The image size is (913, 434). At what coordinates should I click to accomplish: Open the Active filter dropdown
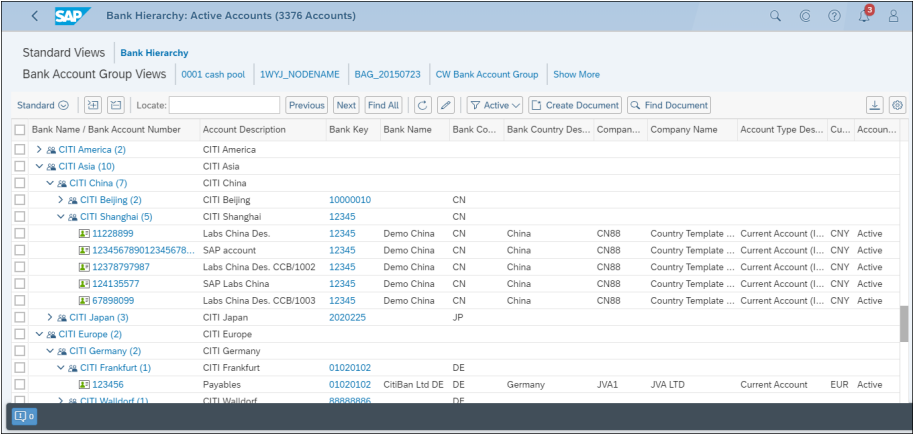click(495, 105)
